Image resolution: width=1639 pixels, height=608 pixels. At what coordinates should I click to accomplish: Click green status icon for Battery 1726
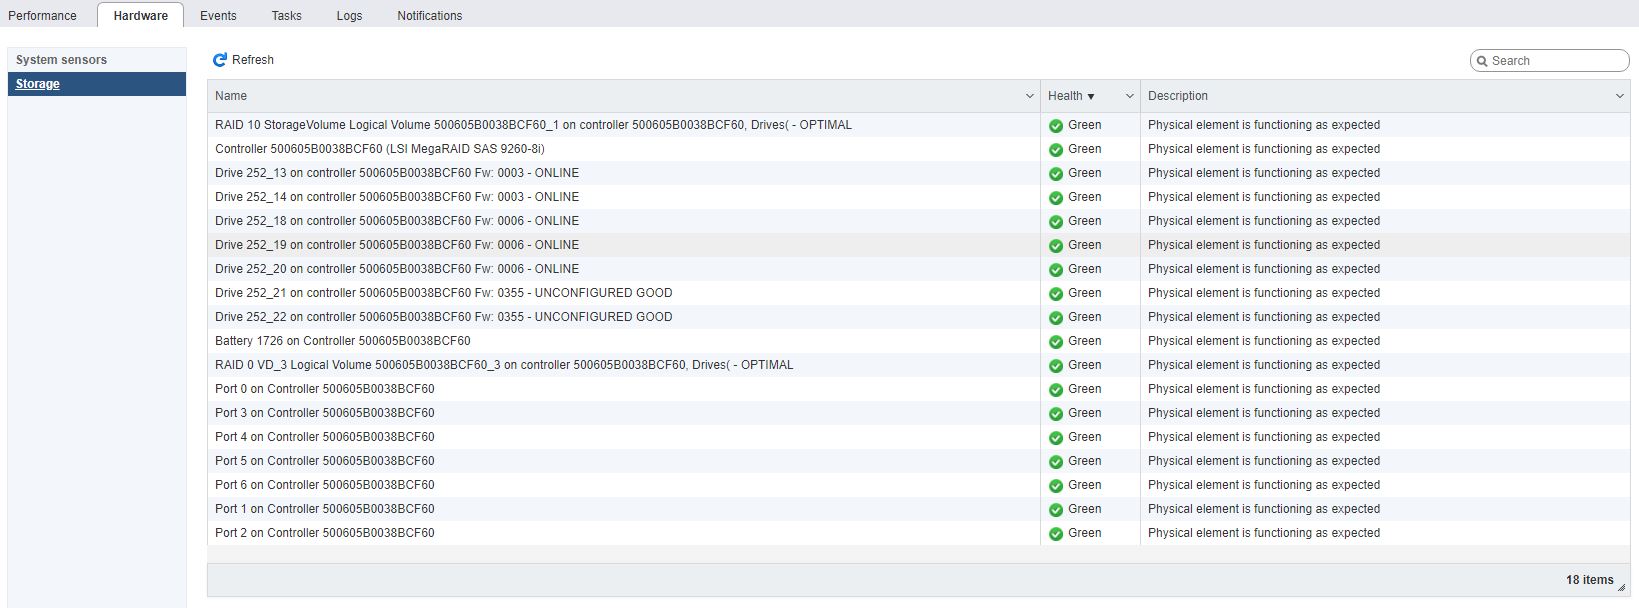[x=1055, y=342]
